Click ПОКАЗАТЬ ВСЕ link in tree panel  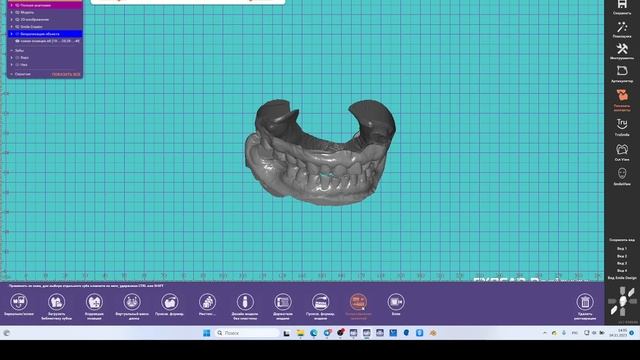point(66,74)
